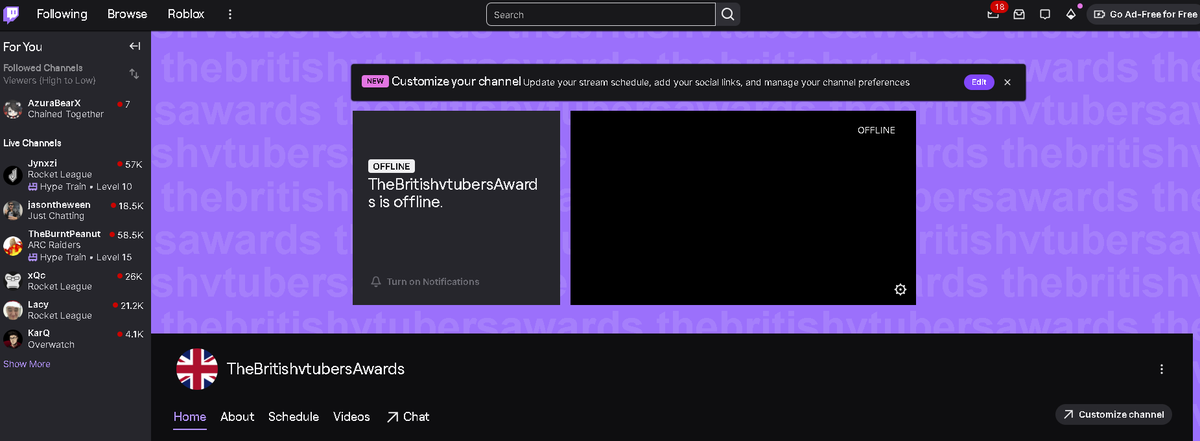Screen dimensions: 1200x441
Task: Open Lacy live channel
Action: tap(75, 310)
